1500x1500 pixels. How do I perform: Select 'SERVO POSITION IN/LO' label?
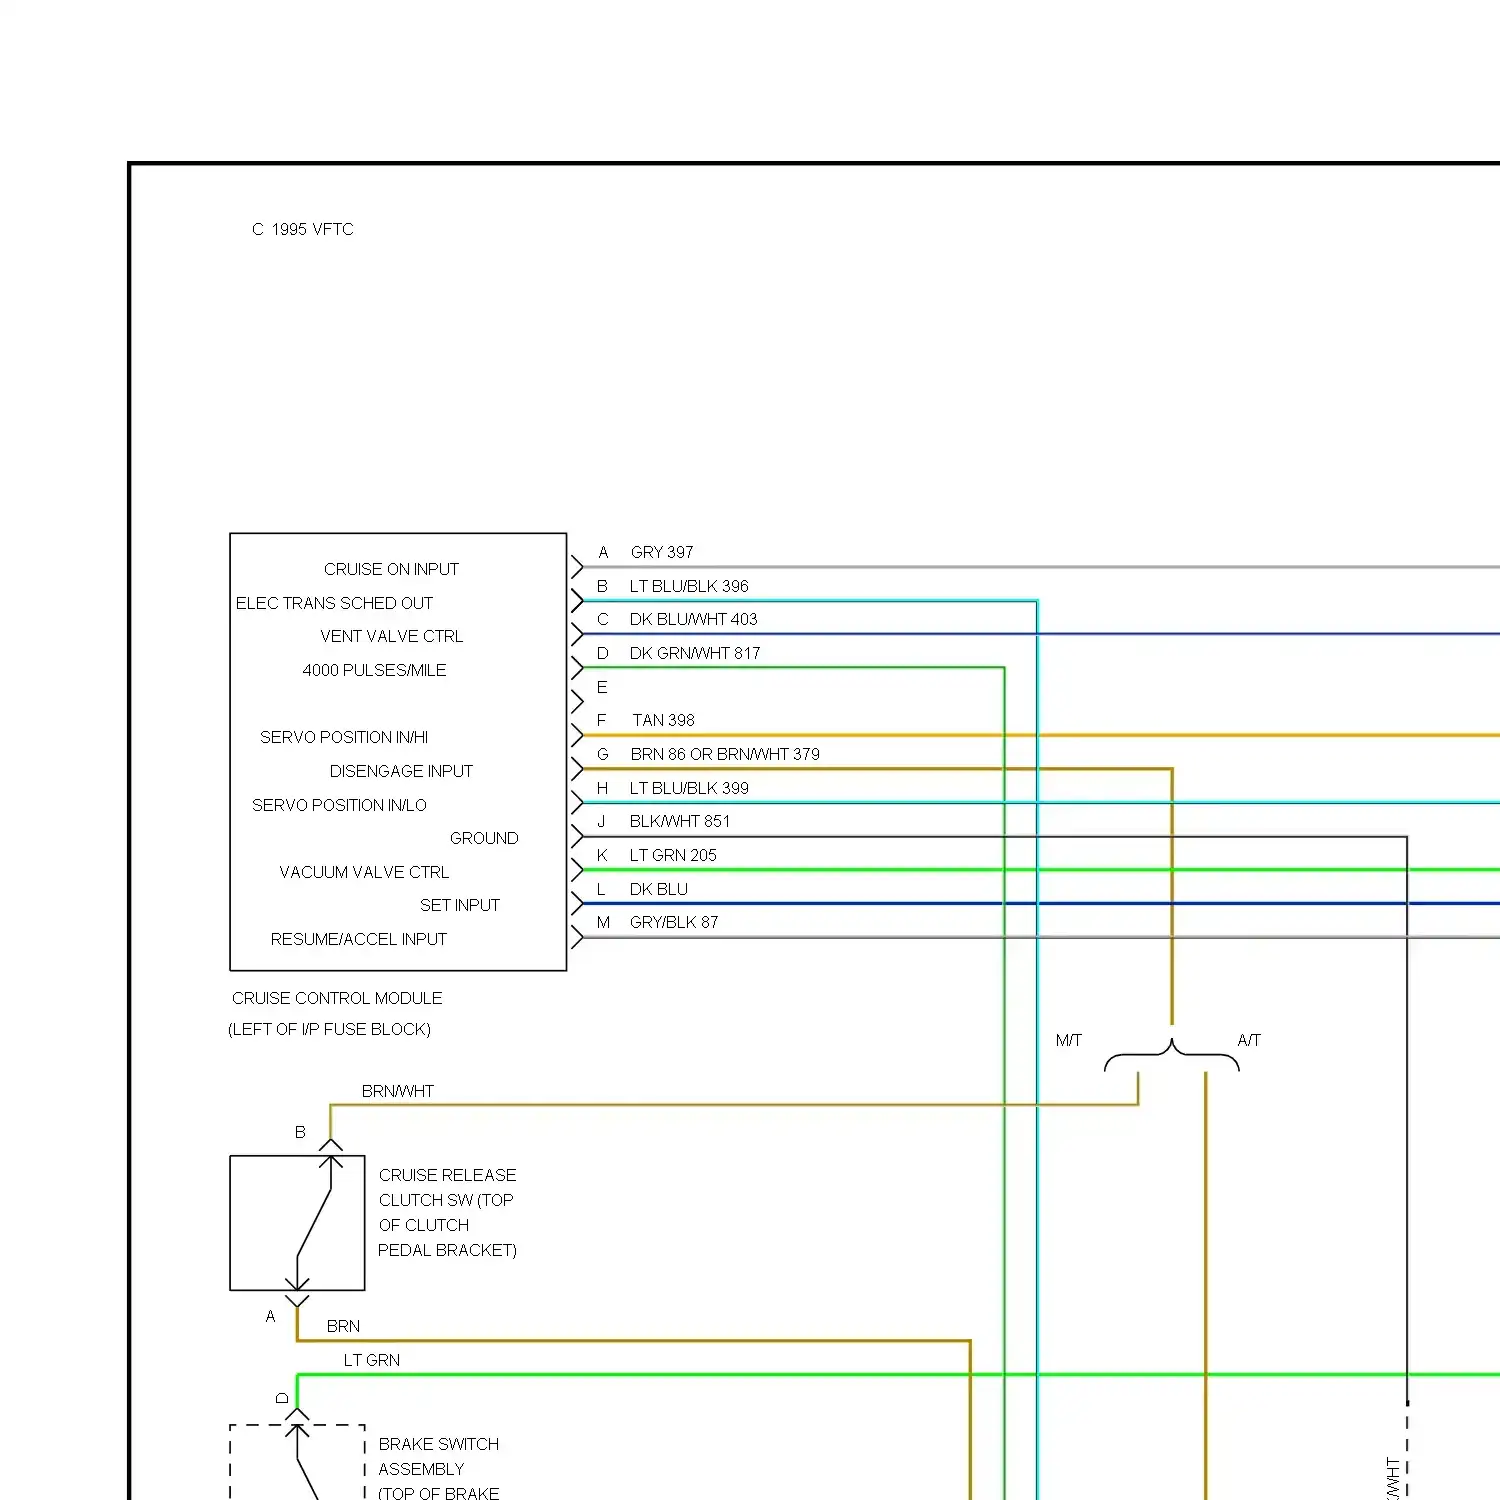click(339, 805)
